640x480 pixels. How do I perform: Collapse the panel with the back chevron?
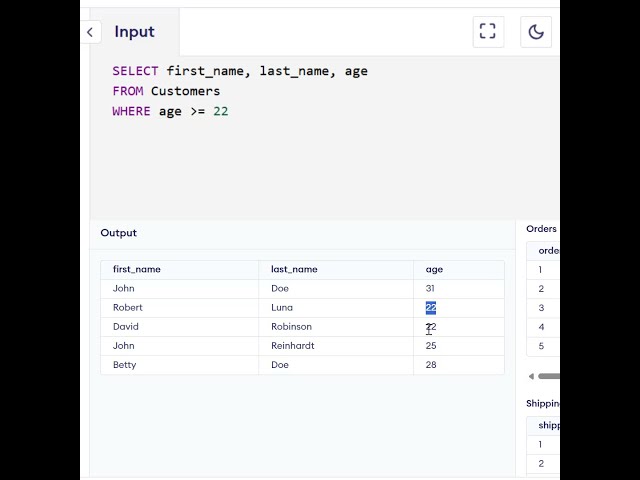pos(90,32)
